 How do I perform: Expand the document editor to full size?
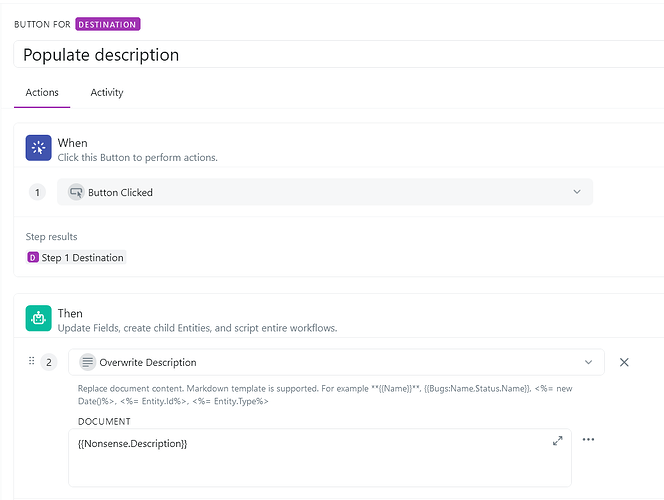tap(557, 441)
